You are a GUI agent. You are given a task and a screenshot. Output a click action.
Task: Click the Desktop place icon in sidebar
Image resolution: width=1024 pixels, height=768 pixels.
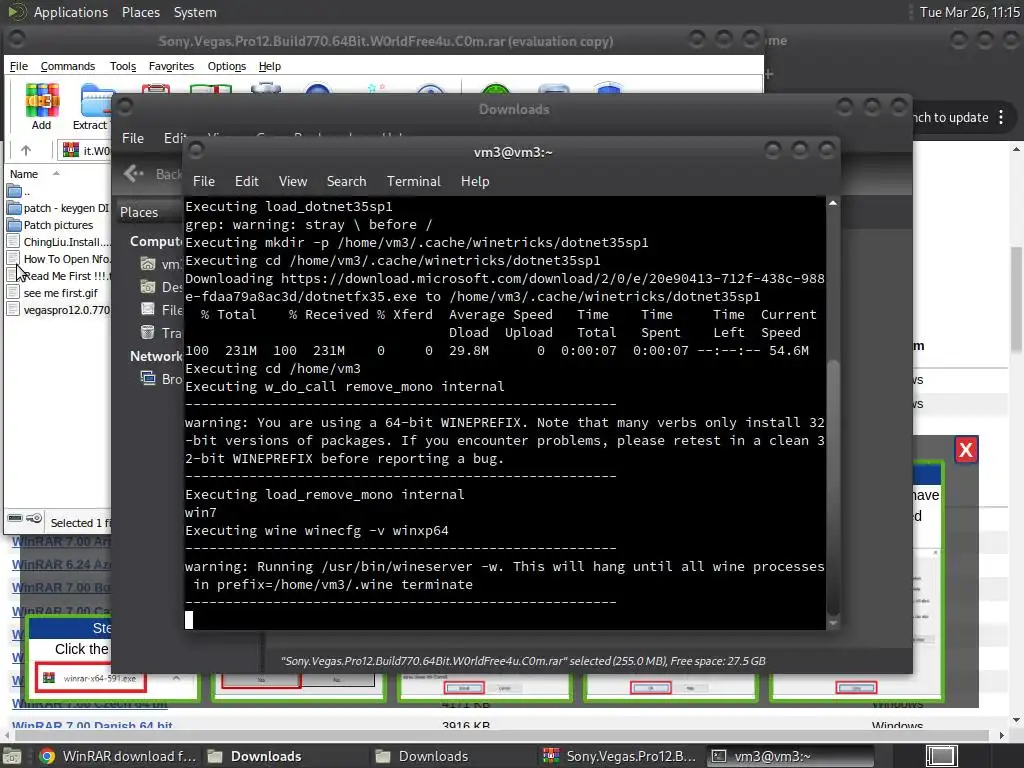[x=148, y=287]
